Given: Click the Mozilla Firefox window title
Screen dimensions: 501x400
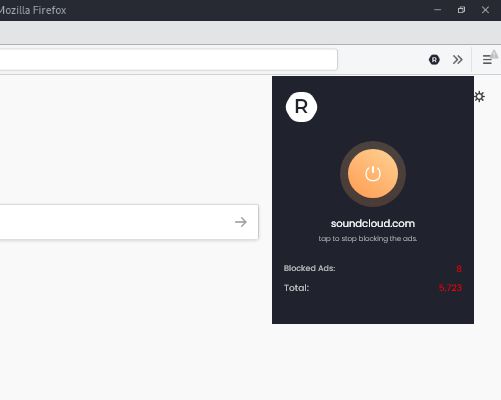Looking at the screenshot, I should pyautogui.click(x=33, y=10).
